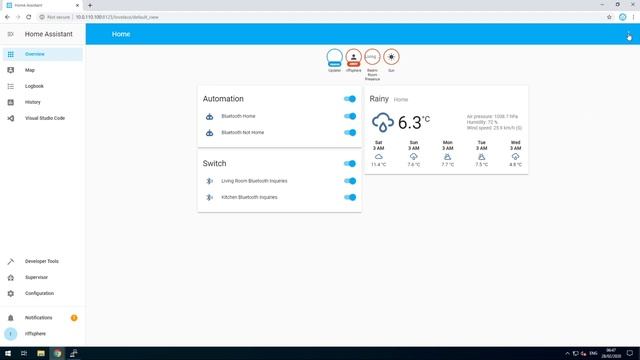Open File Explorer from the taskbar

tap(41, 353)
